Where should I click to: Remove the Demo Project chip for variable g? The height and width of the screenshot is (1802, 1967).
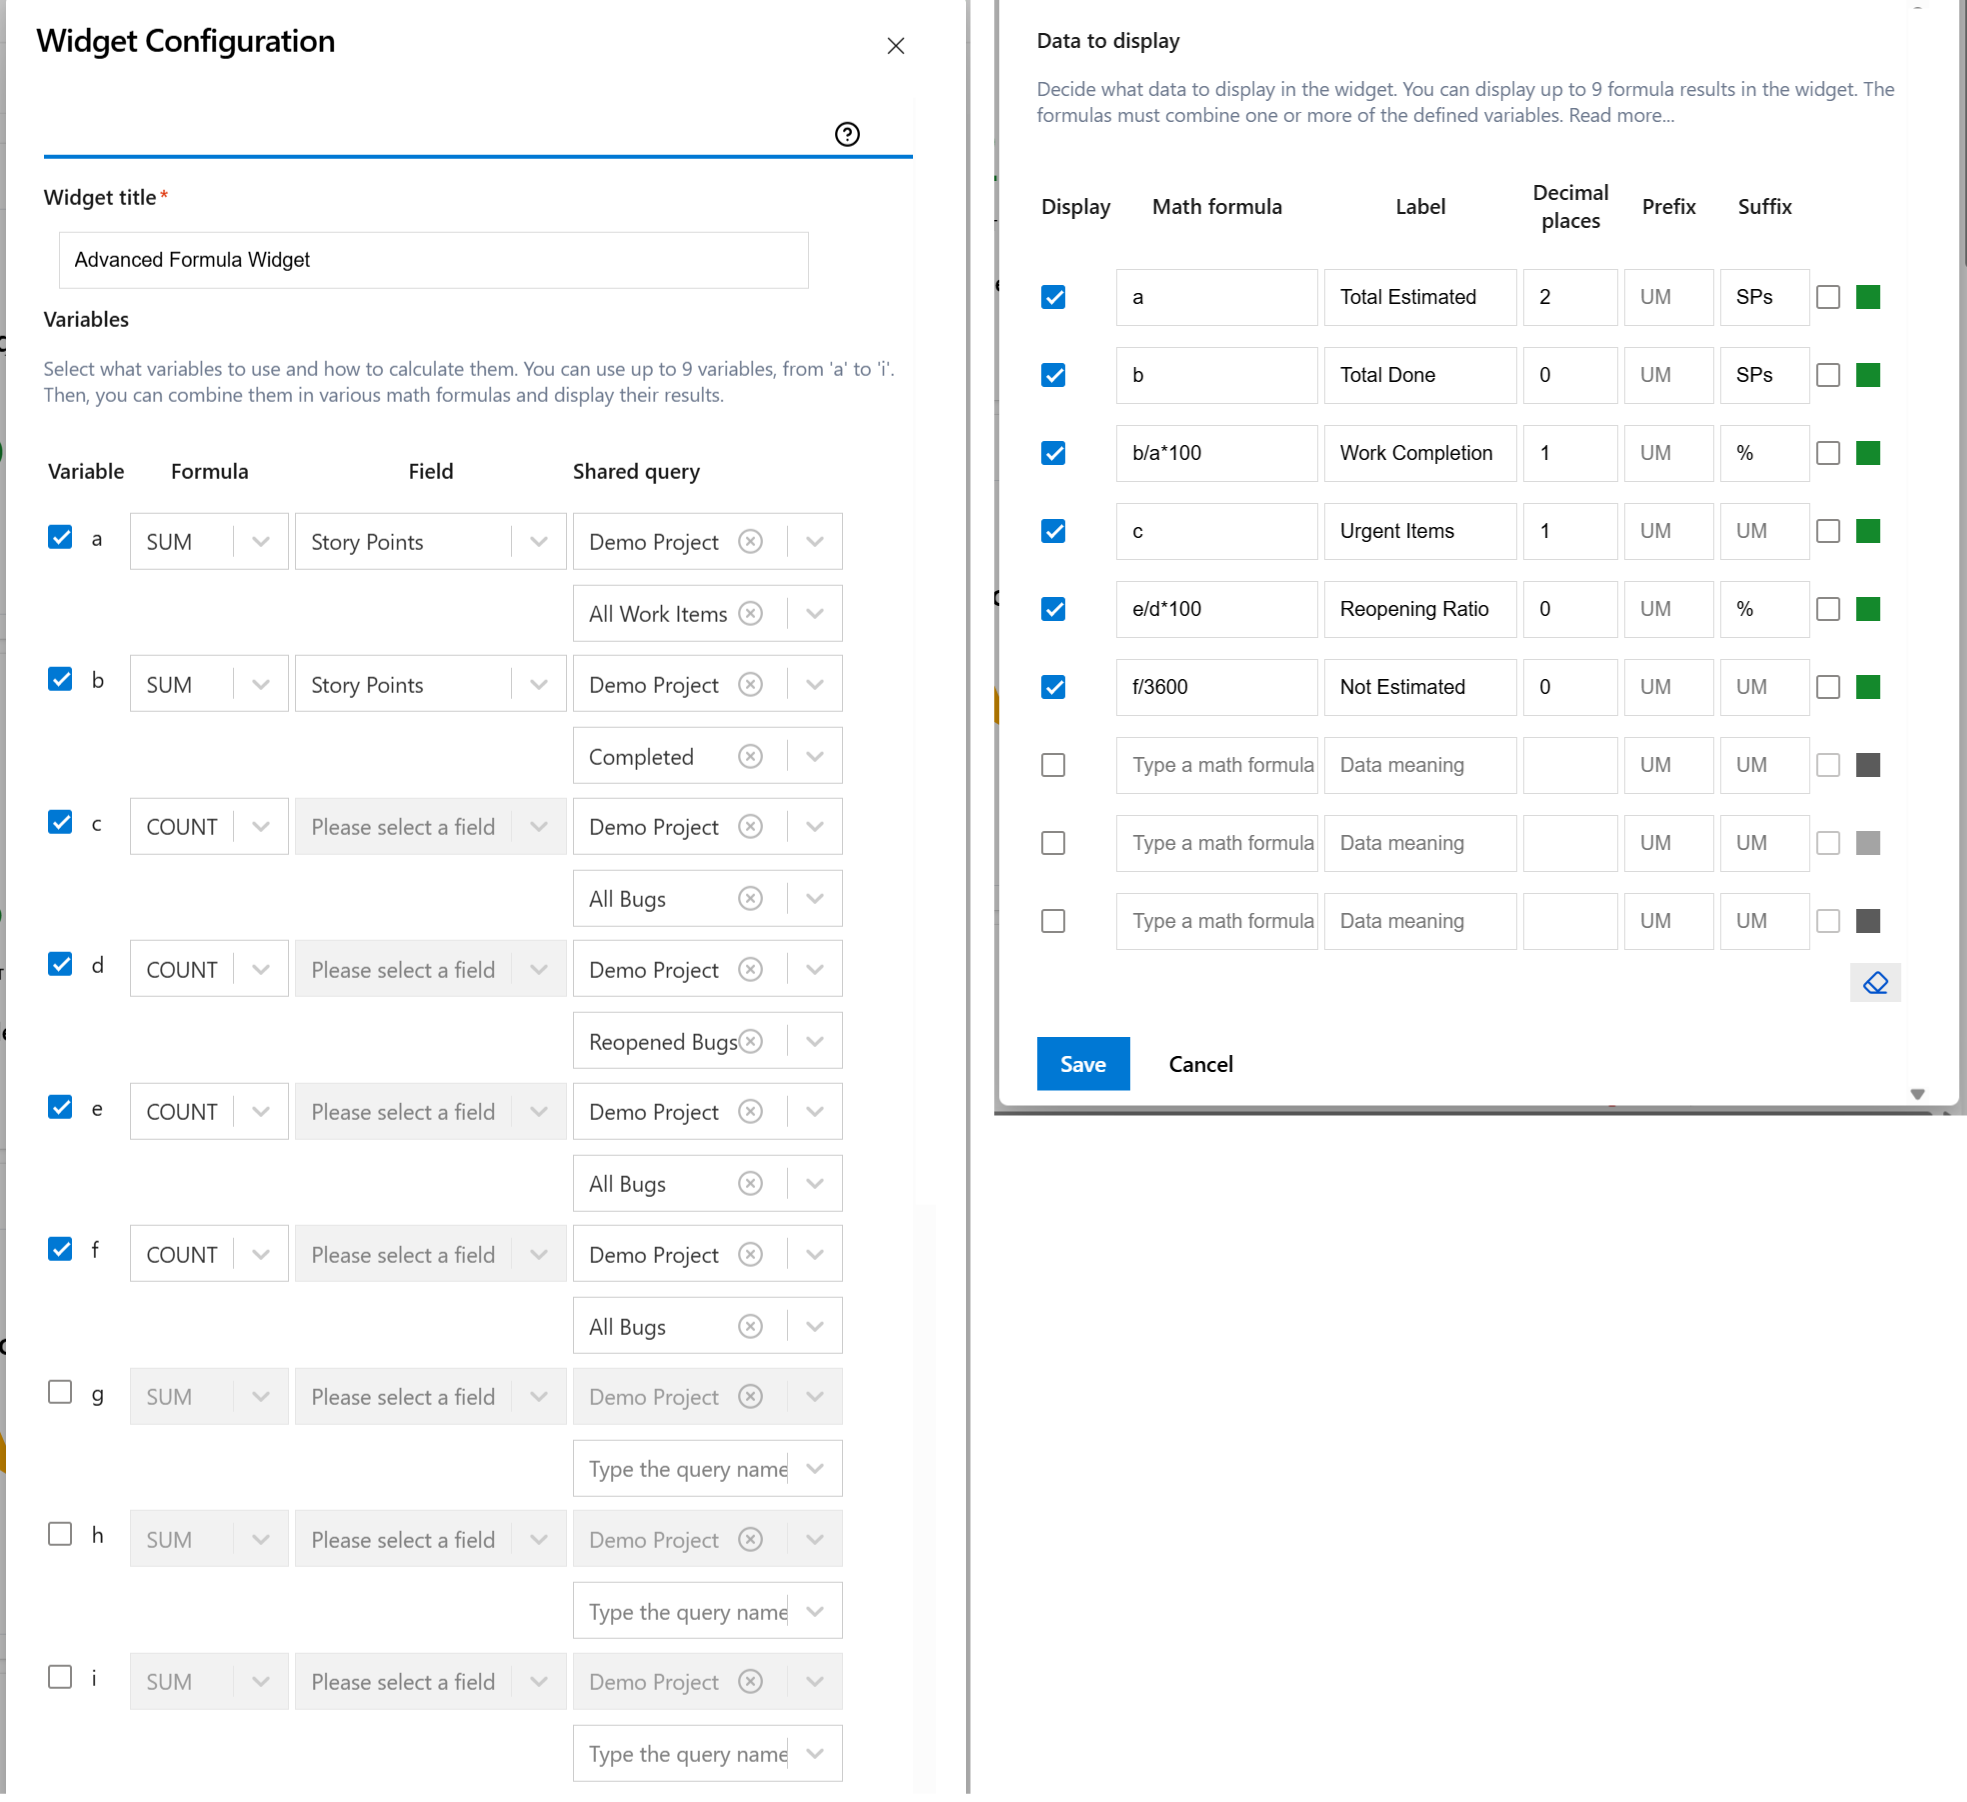751,1396
